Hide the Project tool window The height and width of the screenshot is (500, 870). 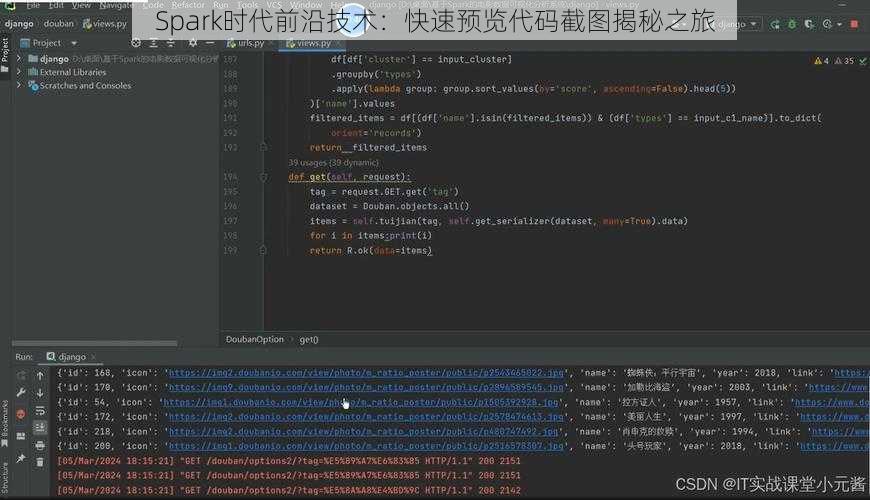(x=210, y=43)
